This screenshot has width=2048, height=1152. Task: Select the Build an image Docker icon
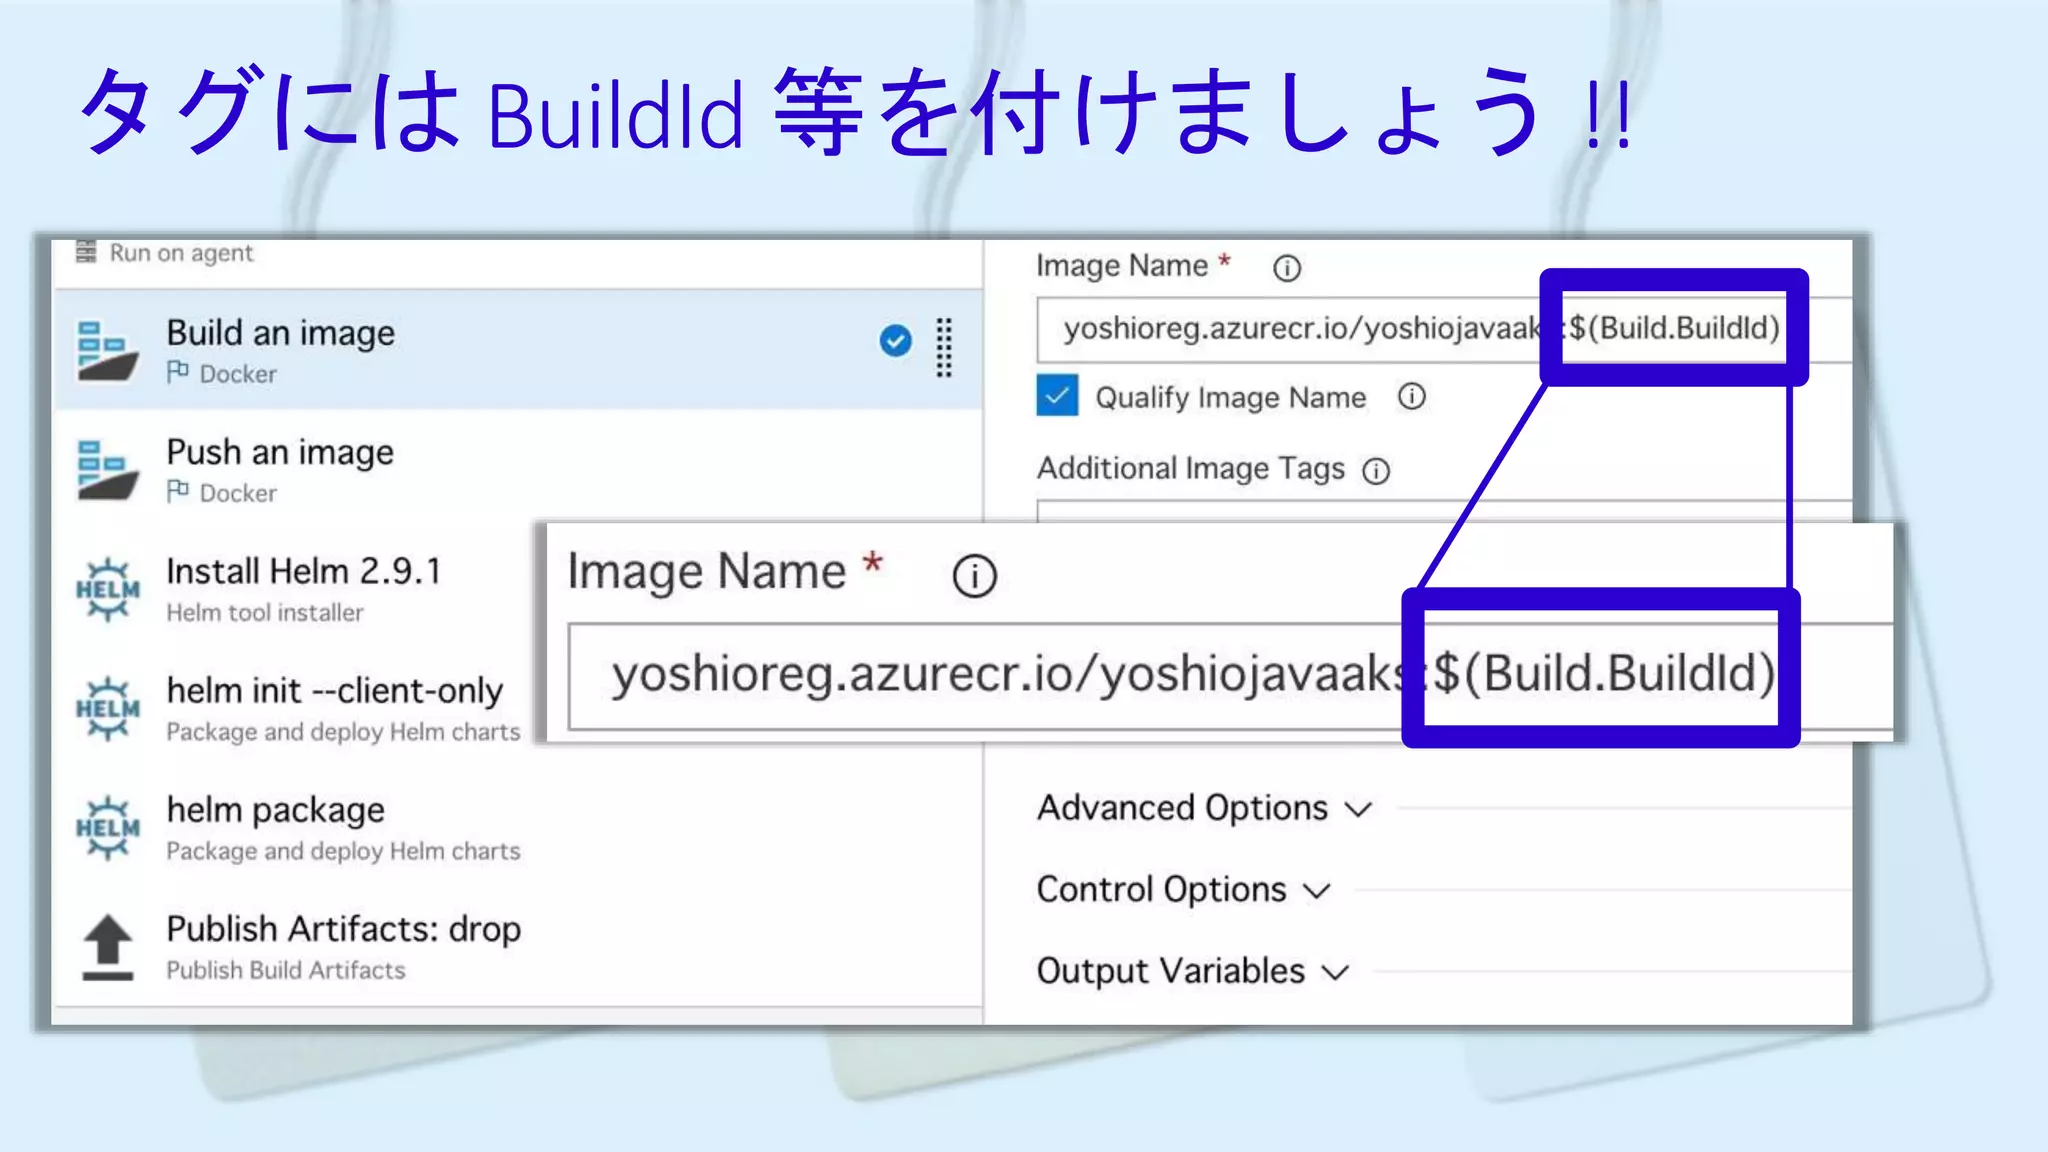click(x=107, y=351)
